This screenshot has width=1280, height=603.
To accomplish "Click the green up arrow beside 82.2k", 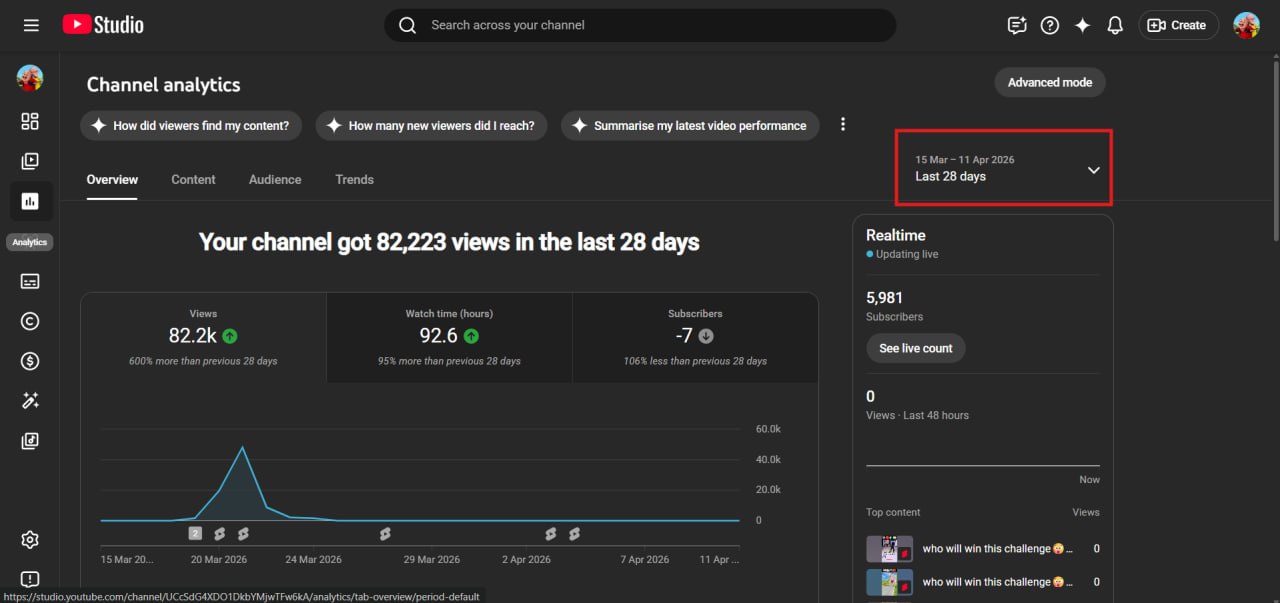I will (x=230, y=336).
